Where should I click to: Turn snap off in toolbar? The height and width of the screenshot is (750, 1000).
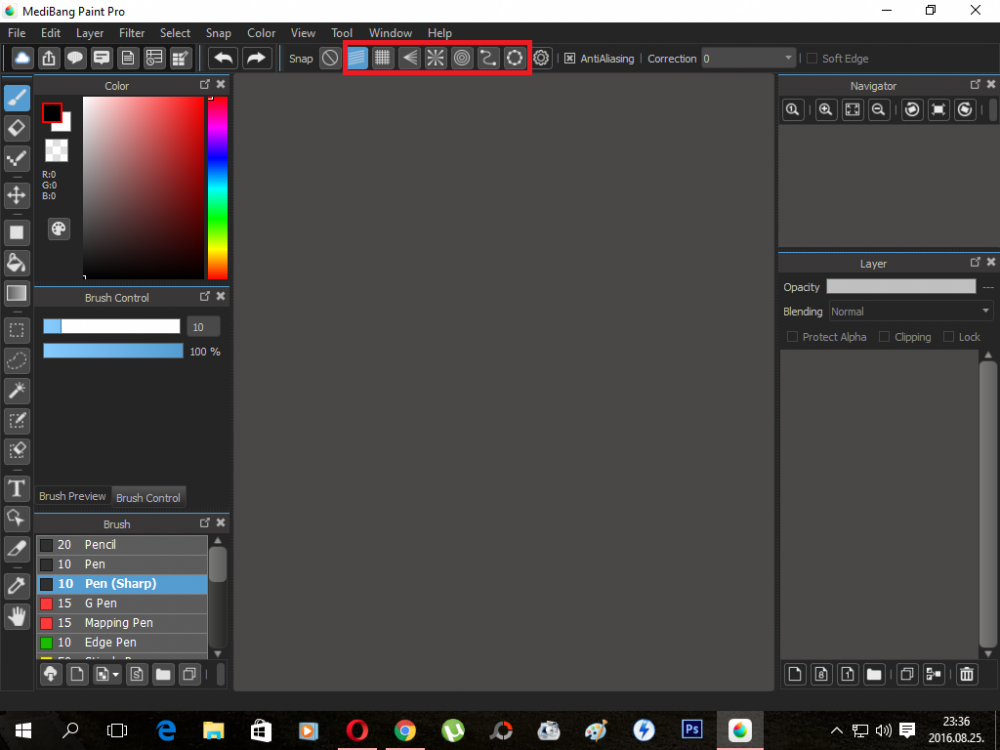tap(330, 58)
